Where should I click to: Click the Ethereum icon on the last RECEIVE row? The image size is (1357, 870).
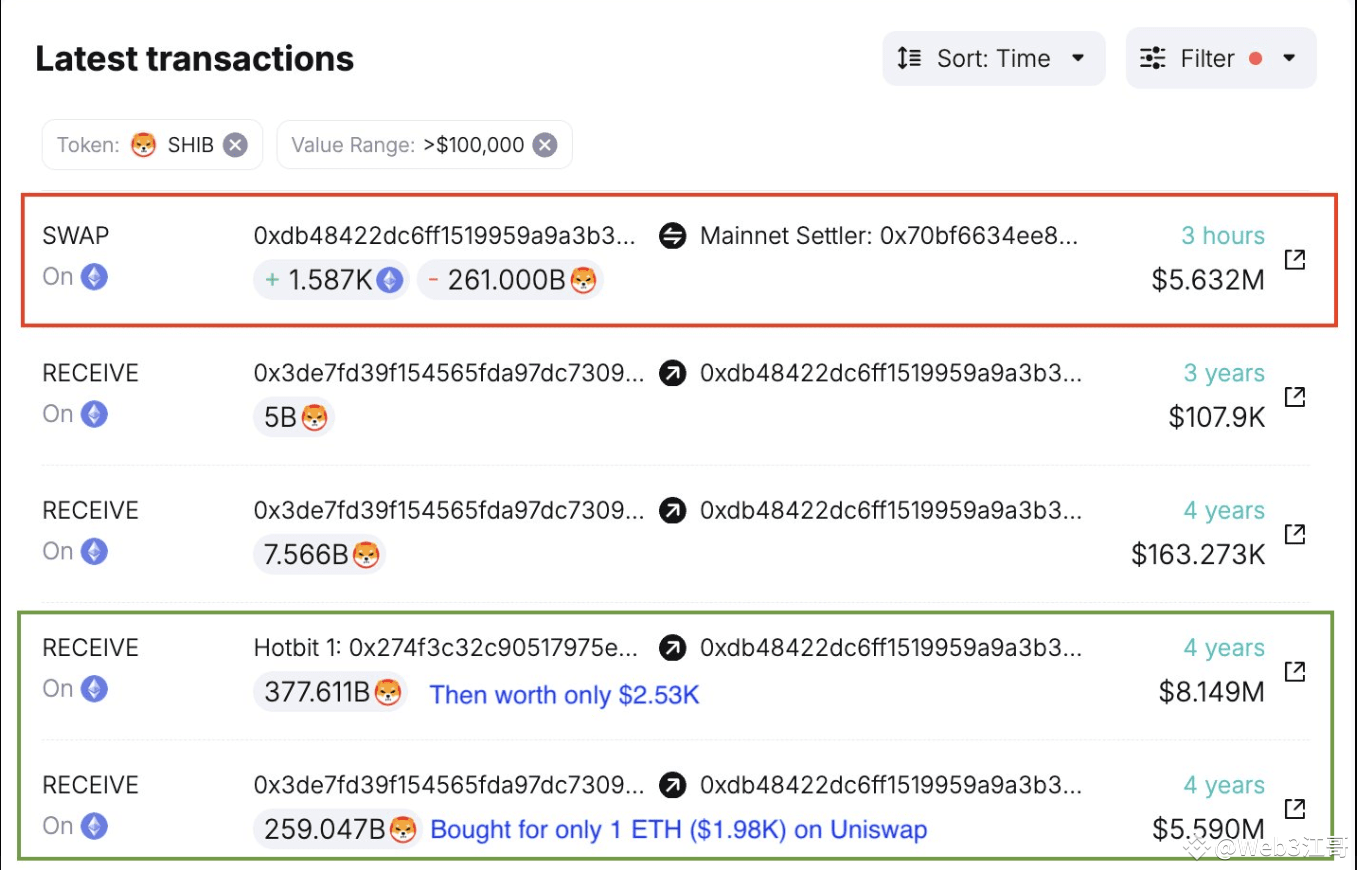(x=93, y=826)
